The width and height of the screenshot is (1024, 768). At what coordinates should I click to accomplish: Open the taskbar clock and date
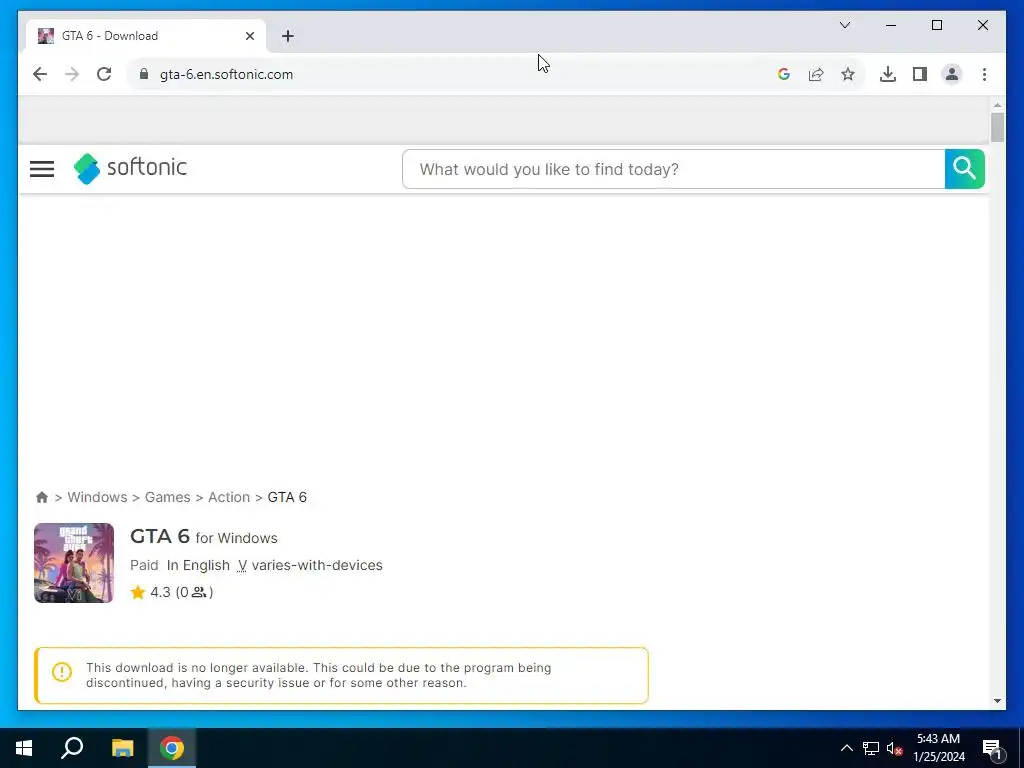point(938,748)
